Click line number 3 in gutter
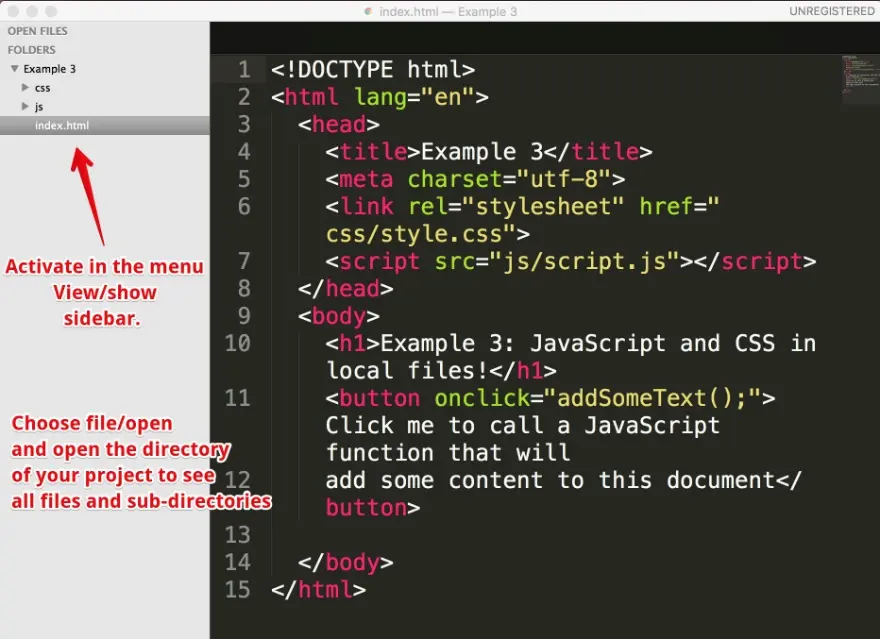Screen dimensions: 880x639 pos(244,124)
